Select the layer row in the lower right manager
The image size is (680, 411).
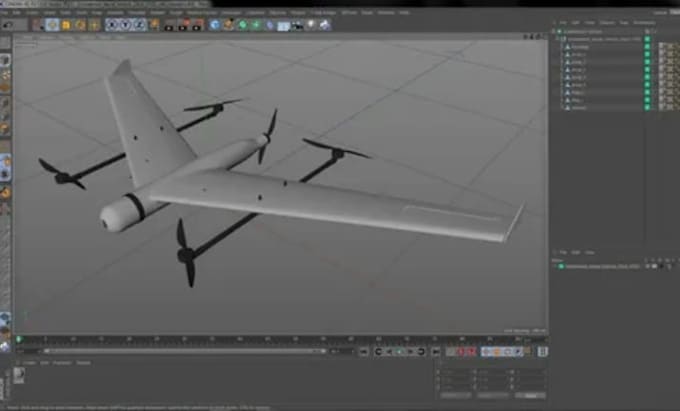click(x=603, y=266)
